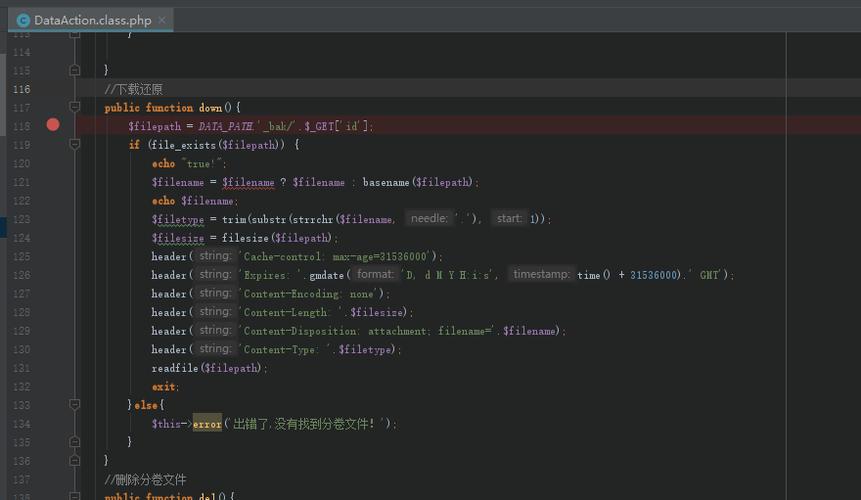Select the DataAction.class.php editor tab
Viewport: 861px width, 500px height.
91,20
